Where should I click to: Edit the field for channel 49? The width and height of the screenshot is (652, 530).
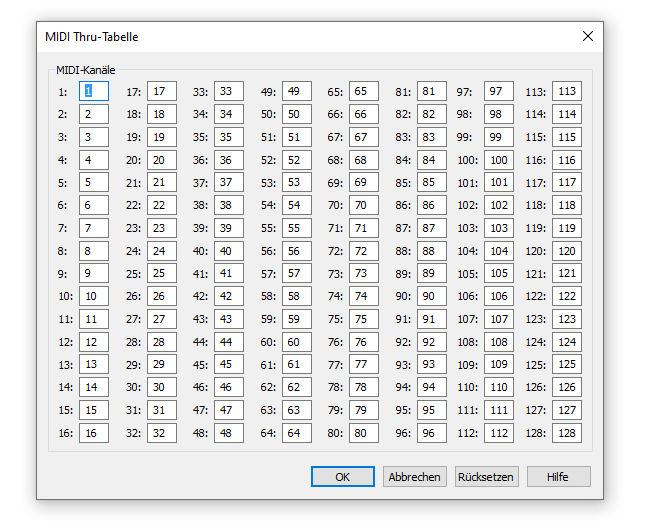[x=297, y=91]
